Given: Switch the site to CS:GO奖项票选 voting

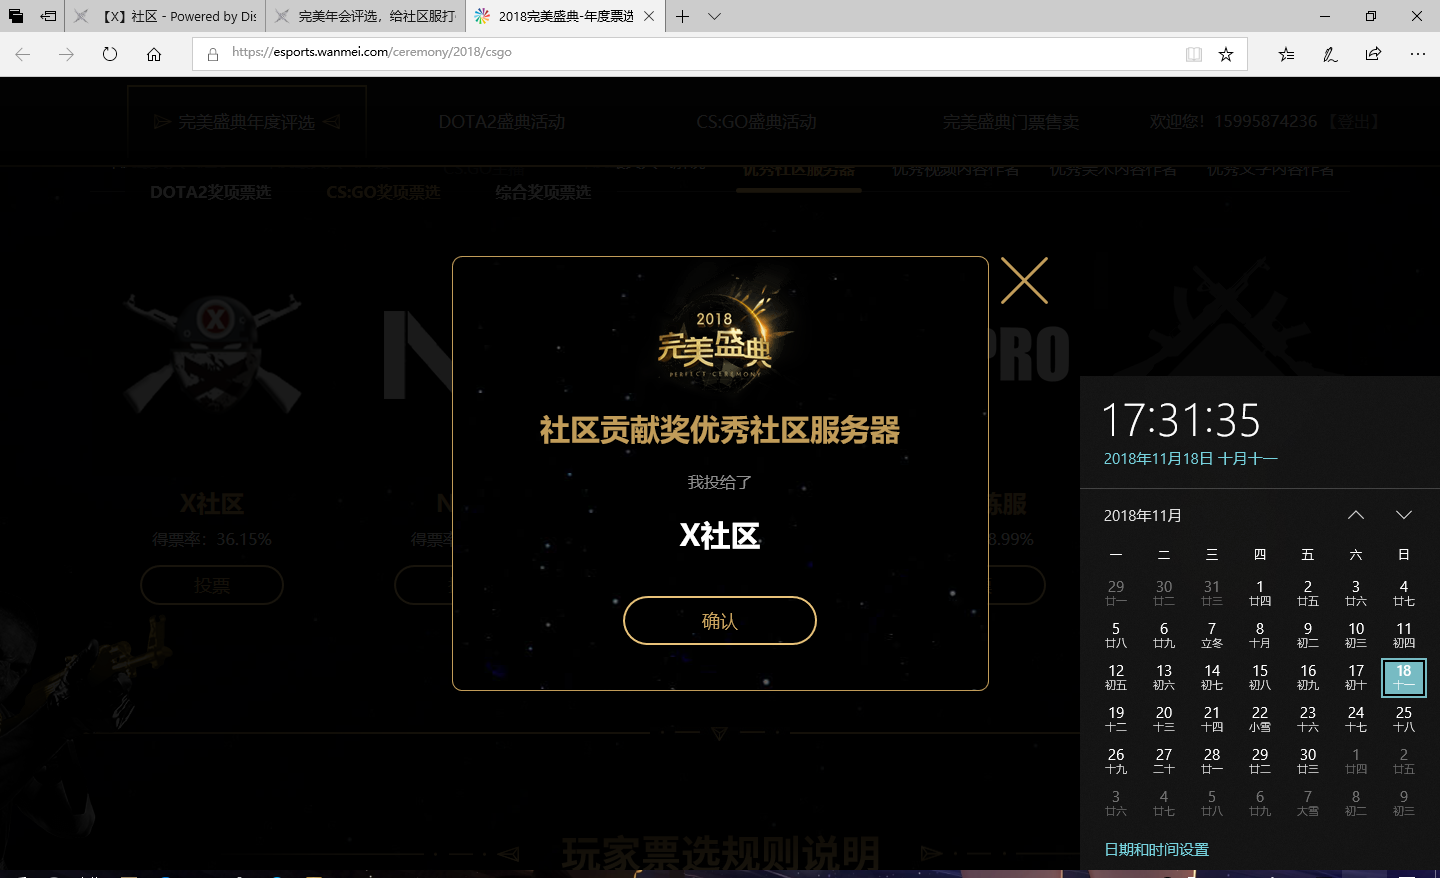Looking at the screenshot, I should (383, 193).
